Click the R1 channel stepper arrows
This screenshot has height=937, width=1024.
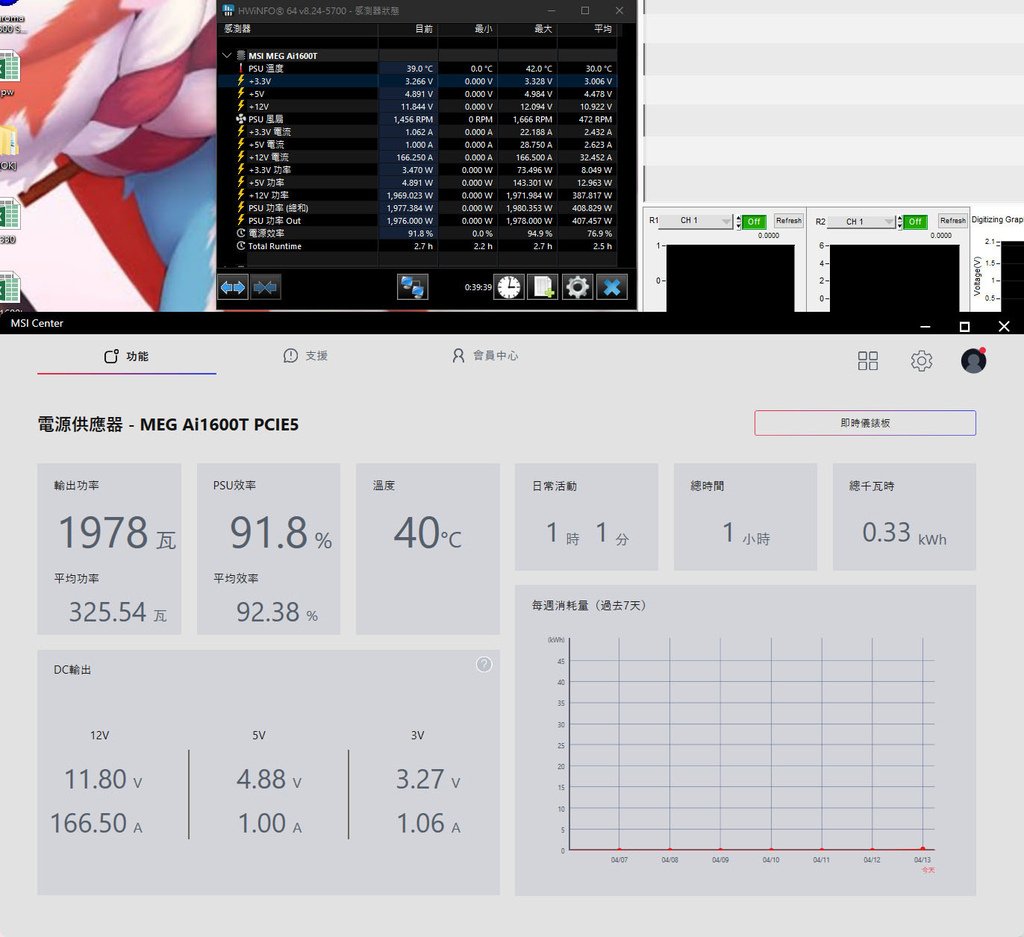tap(739, 221)
